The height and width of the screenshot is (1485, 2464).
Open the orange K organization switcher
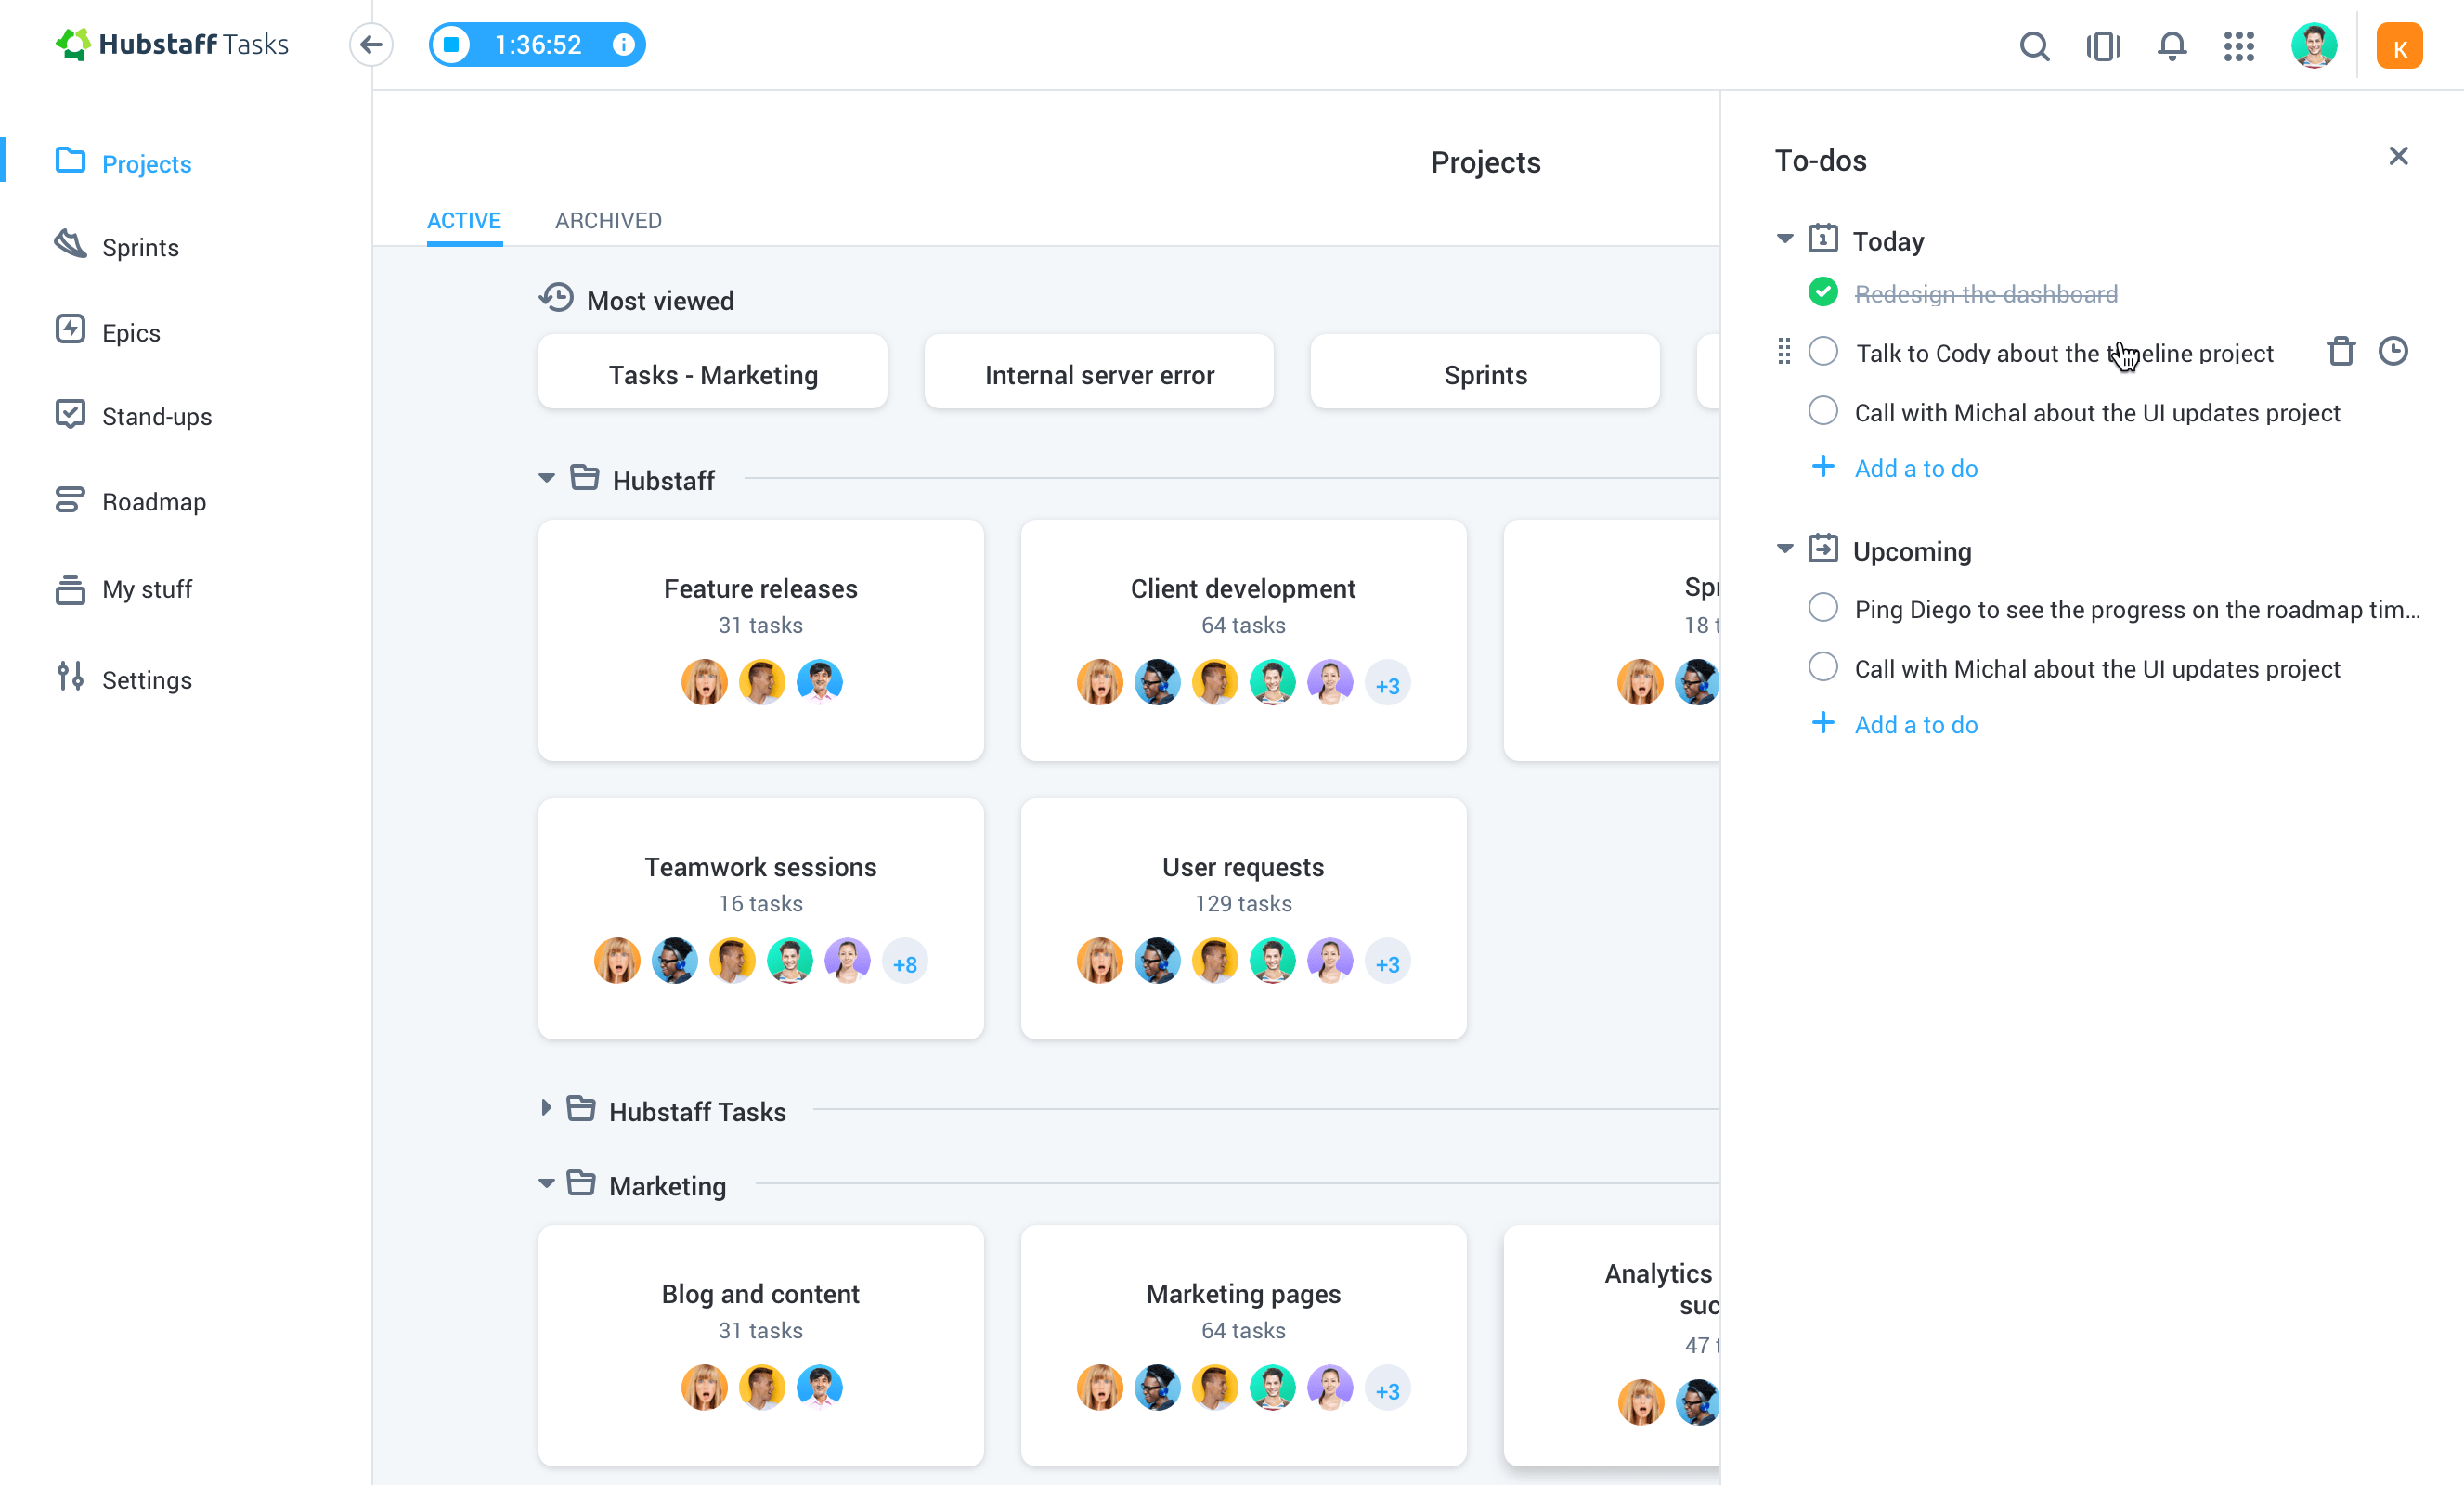click(2399, 46)
